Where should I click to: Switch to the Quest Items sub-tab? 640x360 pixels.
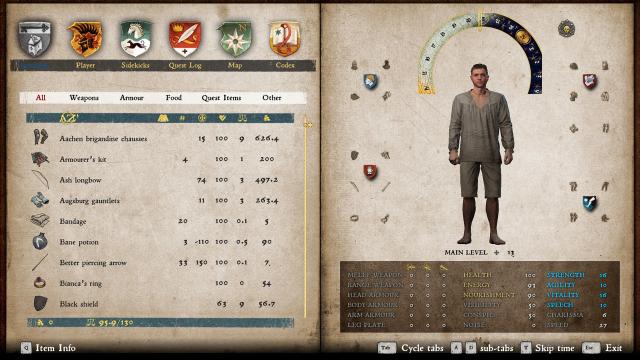pos(221,98)
